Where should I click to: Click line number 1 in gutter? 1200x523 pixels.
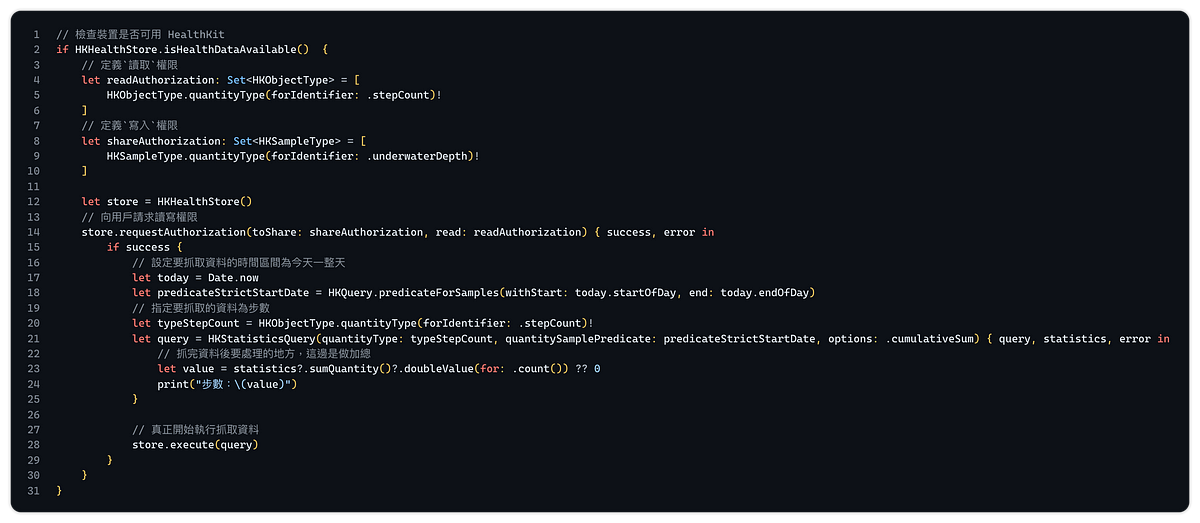coord(36,34)
